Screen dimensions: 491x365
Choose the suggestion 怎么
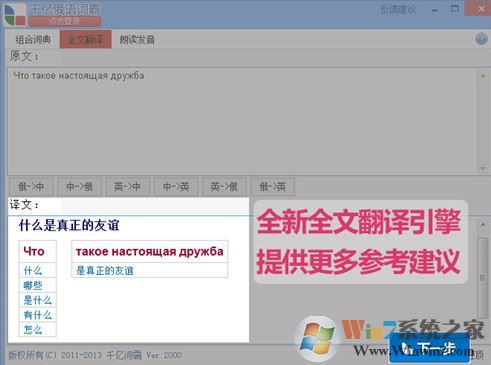[37, 329]
